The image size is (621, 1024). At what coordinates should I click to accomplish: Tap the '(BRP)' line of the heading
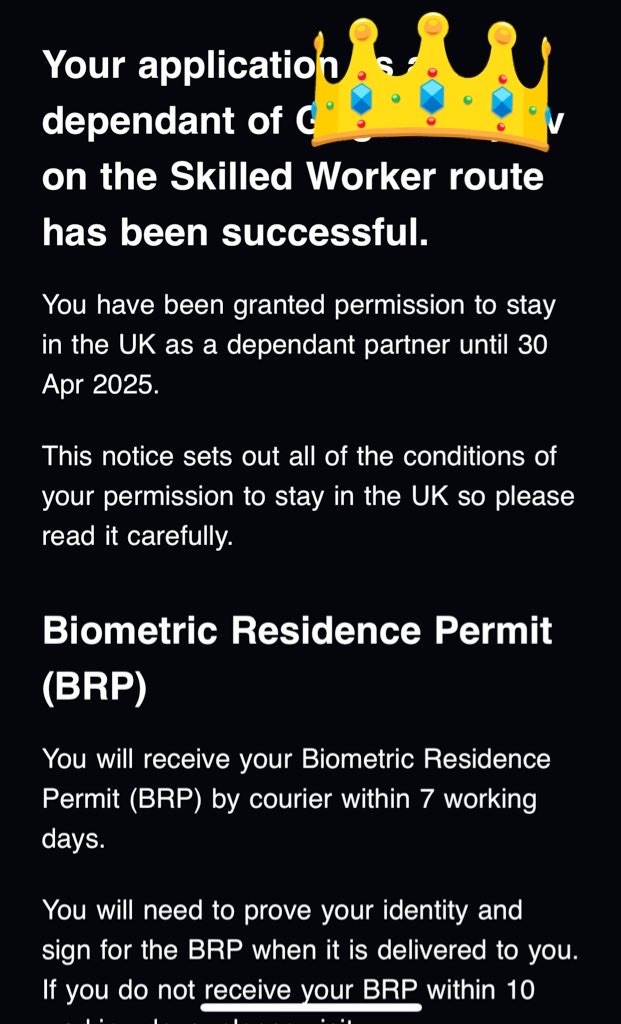coord(95,686)
